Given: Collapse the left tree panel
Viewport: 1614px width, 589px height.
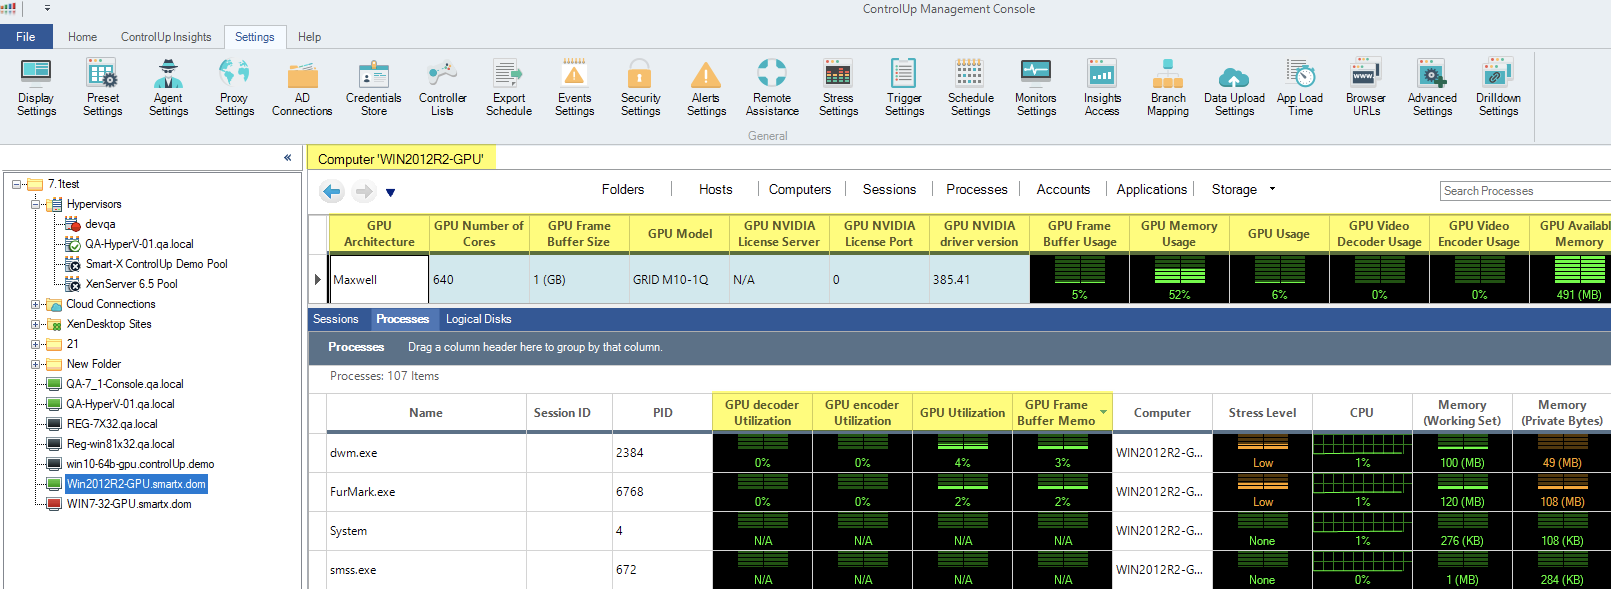Looking at the screenshot, I should click(x=288, y=158).
